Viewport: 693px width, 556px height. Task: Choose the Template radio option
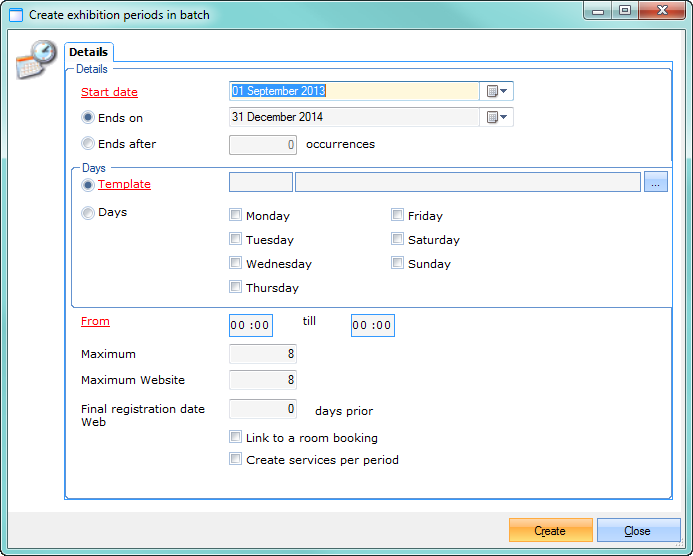click(88, 184)
